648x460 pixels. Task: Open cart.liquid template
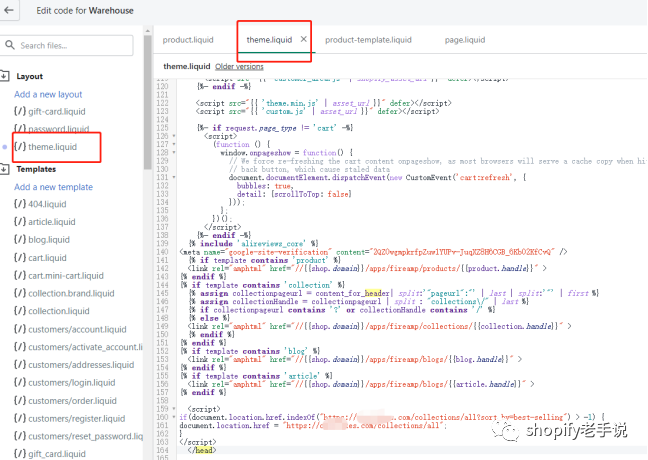click(40, 258)
